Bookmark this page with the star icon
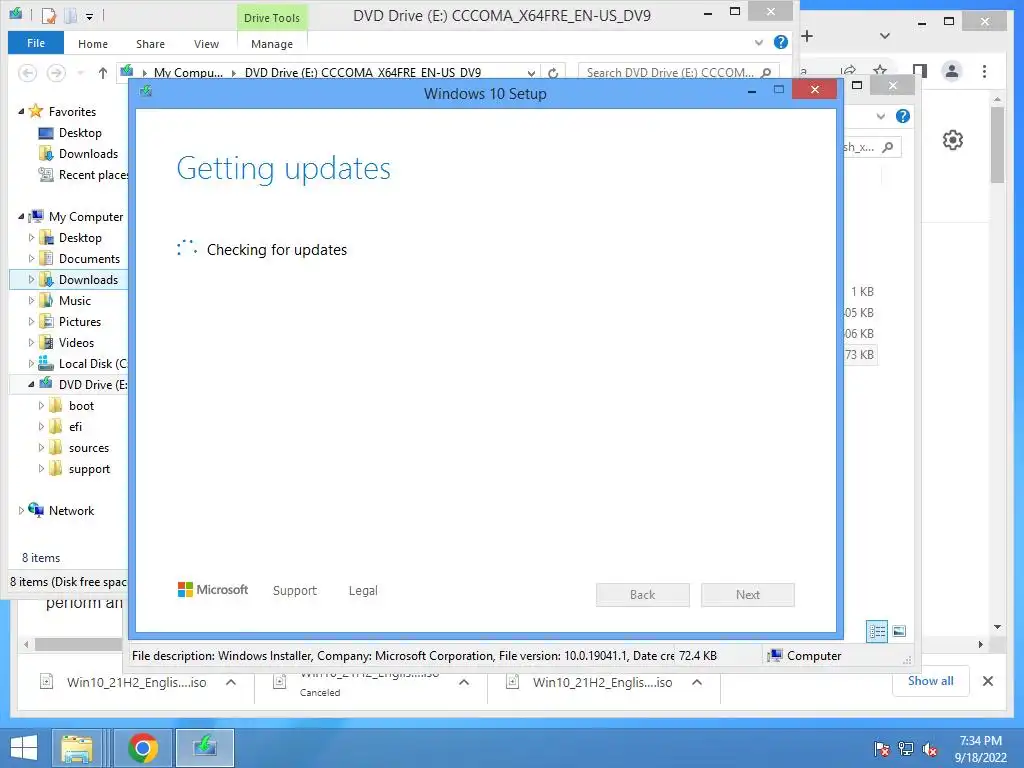This screenshot has height=768, width=1024. point(880,69)
